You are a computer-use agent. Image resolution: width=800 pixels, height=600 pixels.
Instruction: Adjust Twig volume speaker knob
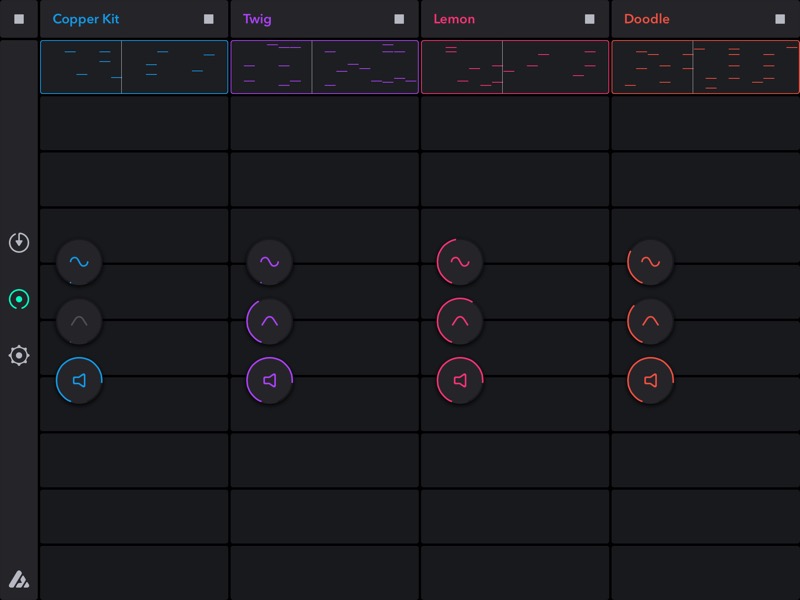269,380
